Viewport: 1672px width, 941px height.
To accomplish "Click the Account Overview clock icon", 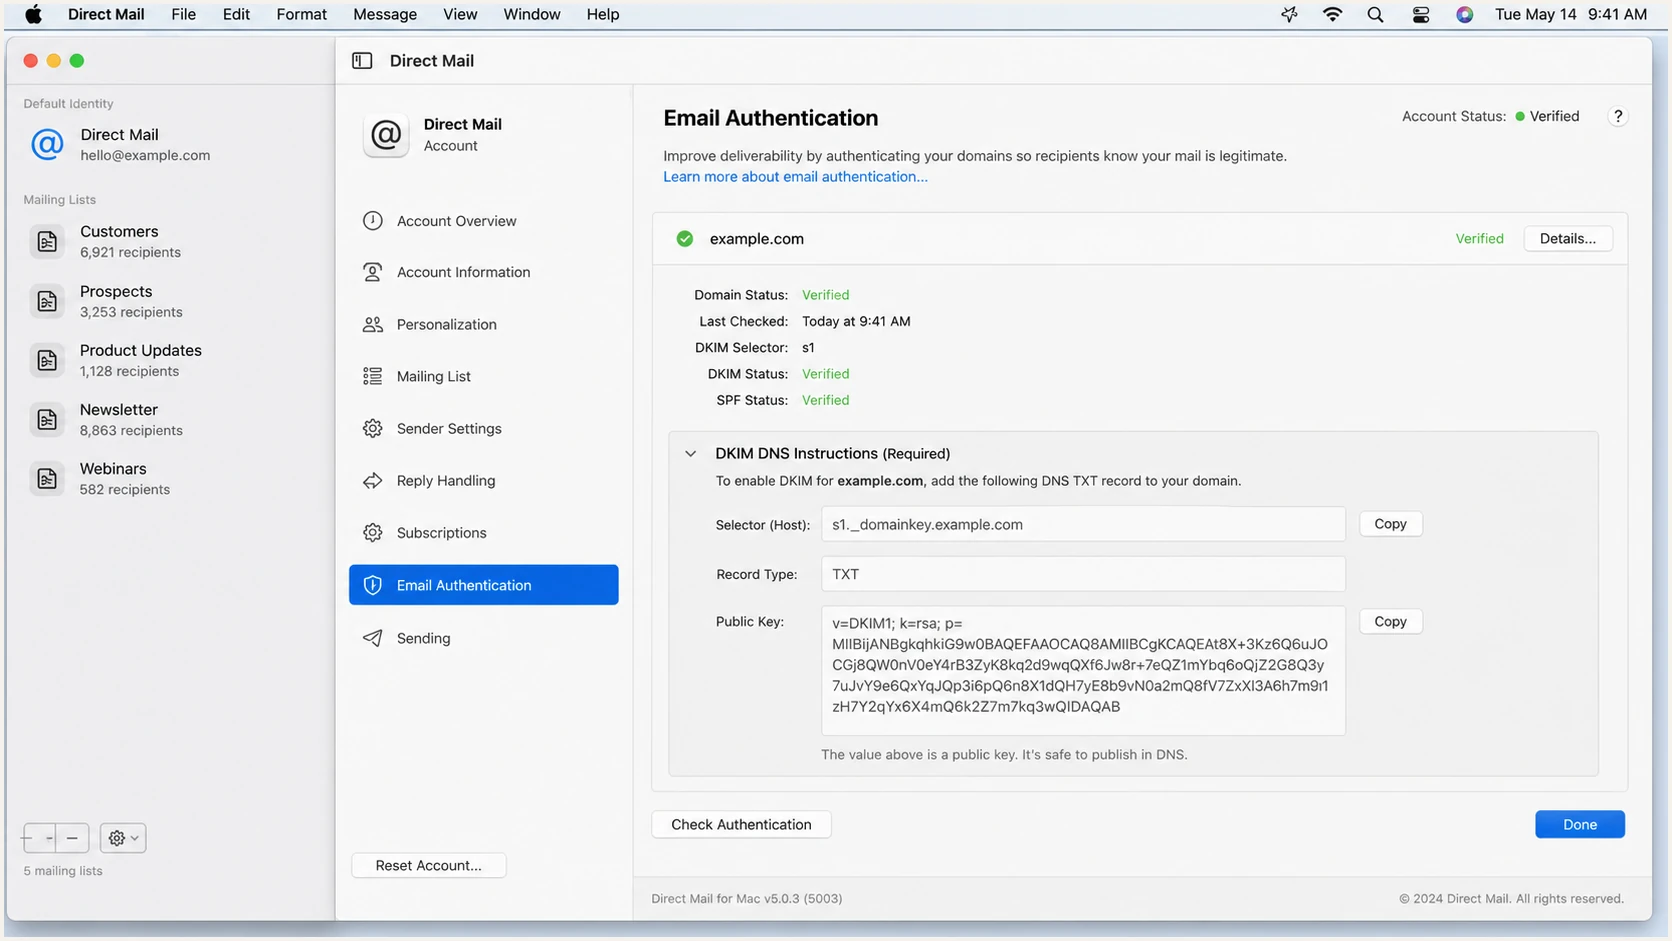I will coord(373,221).
